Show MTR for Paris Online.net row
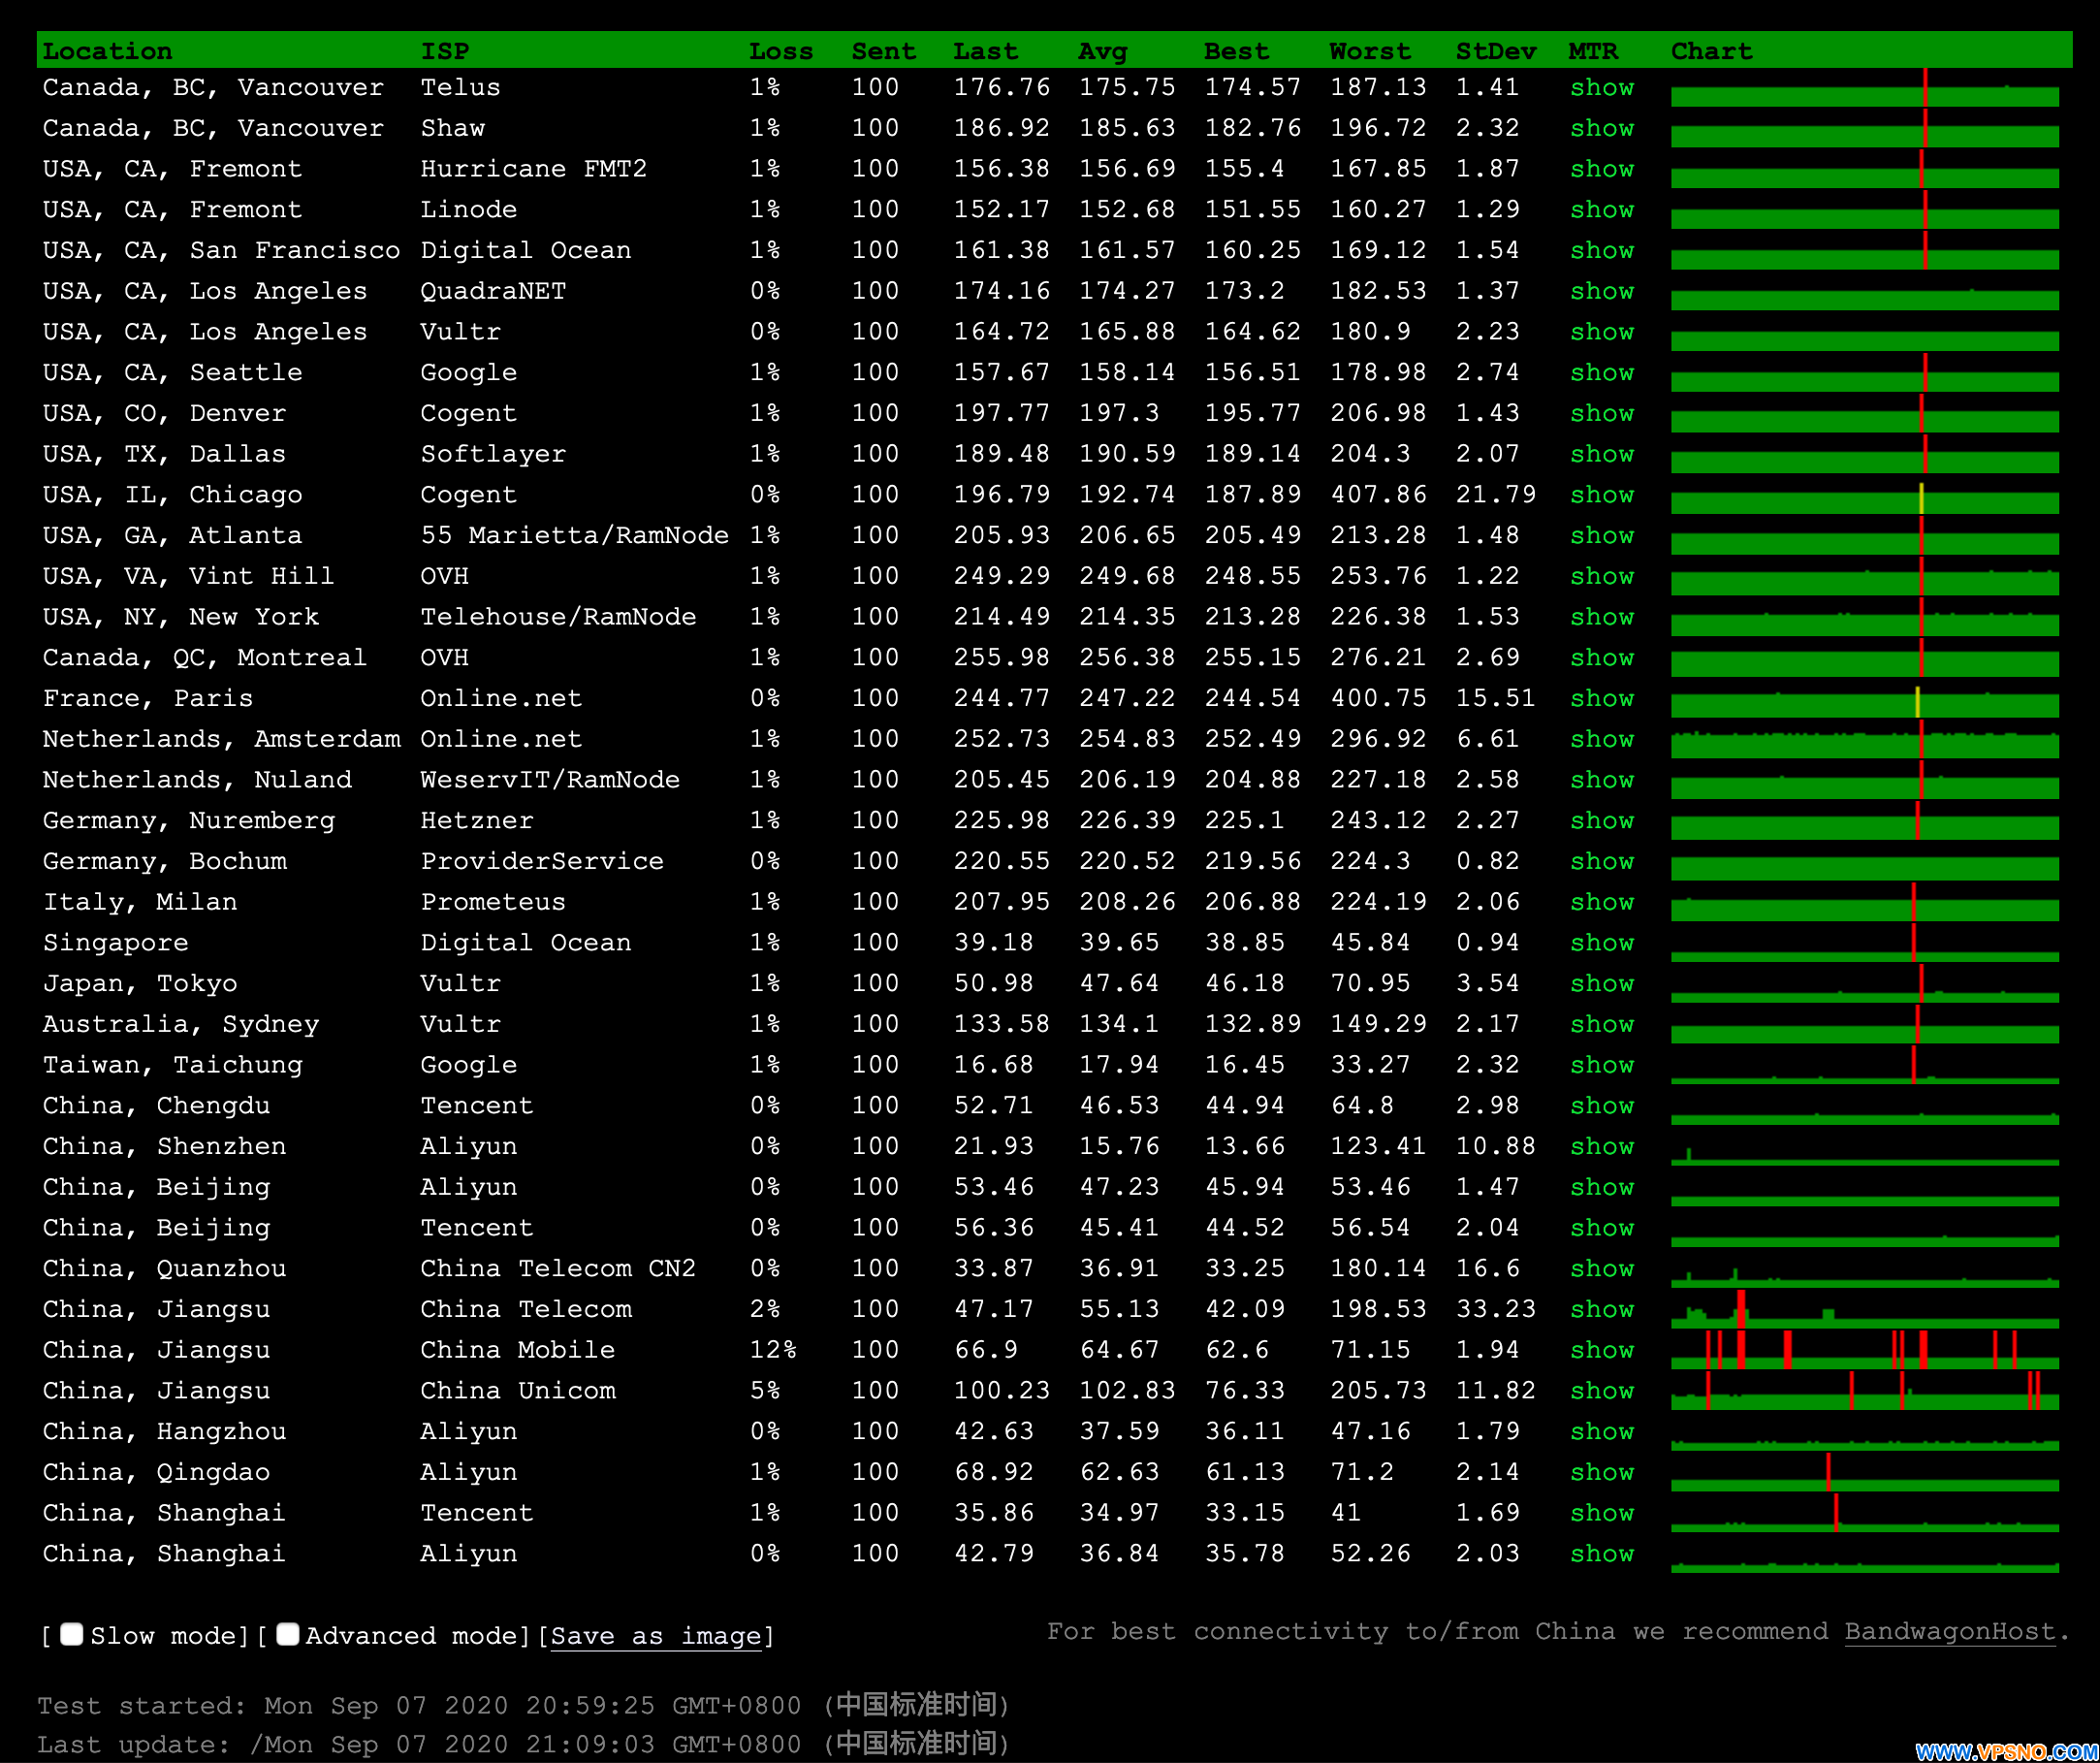 coord(1602,699)
